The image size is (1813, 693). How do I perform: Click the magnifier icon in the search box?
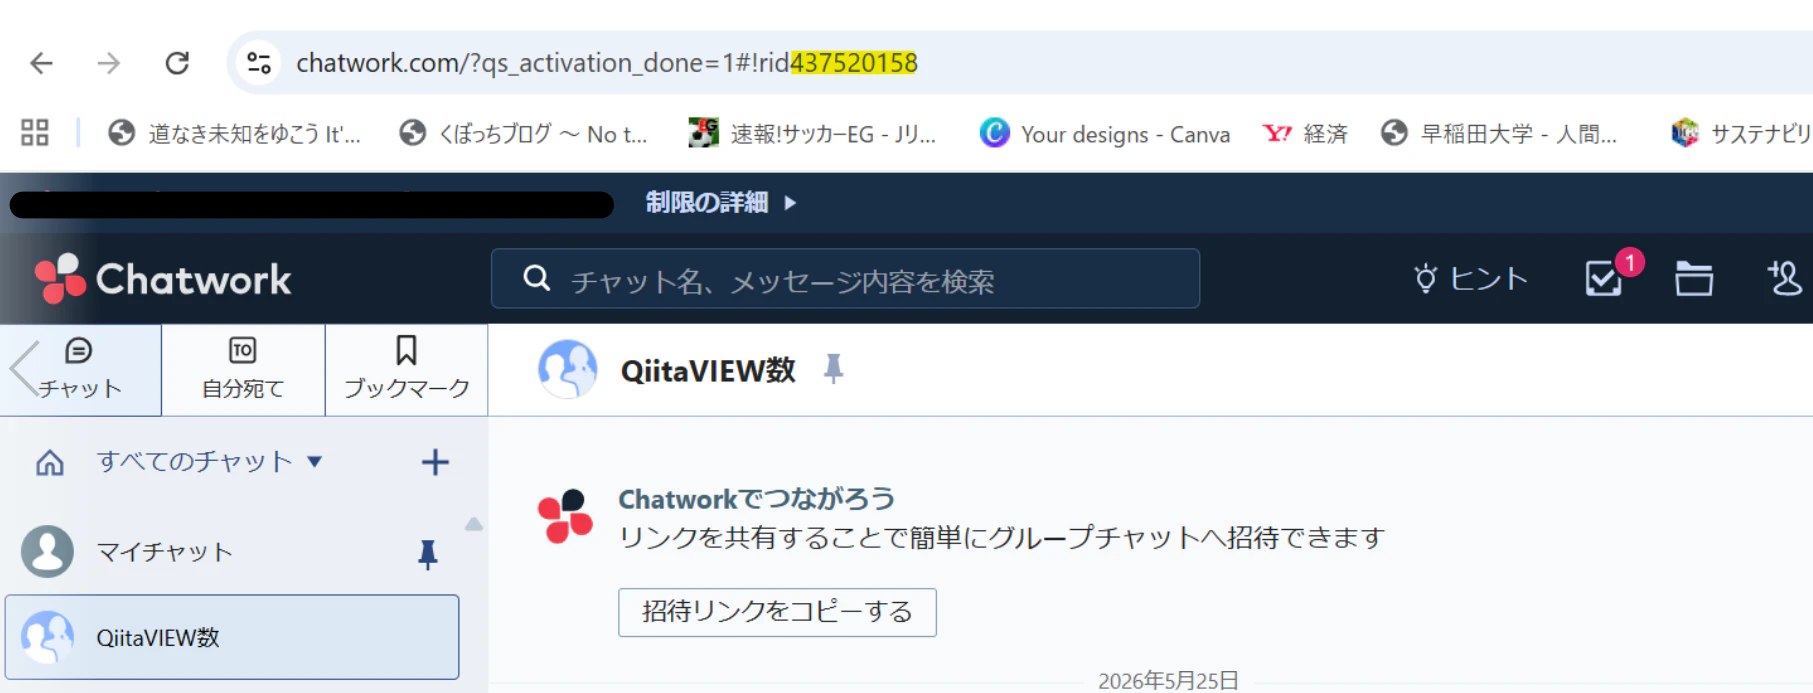click(x=537, y=278)
